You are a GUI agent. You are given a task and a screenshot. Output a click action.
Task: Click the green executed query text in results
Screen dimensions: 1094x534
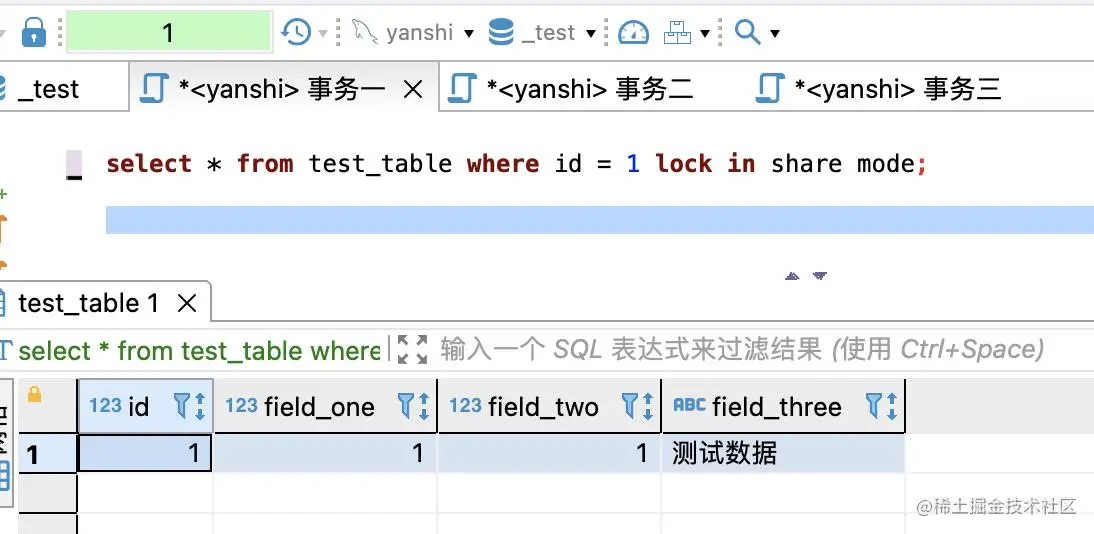198,350
